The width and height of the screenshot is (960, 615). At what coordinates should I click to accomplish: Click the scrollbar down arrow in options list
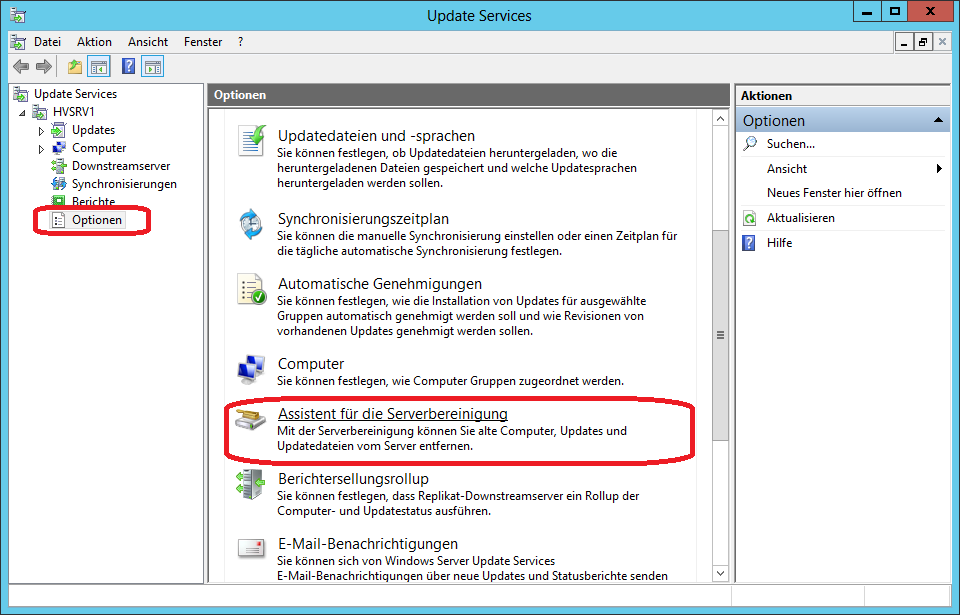pyautogui.click(x=721, y=573)
